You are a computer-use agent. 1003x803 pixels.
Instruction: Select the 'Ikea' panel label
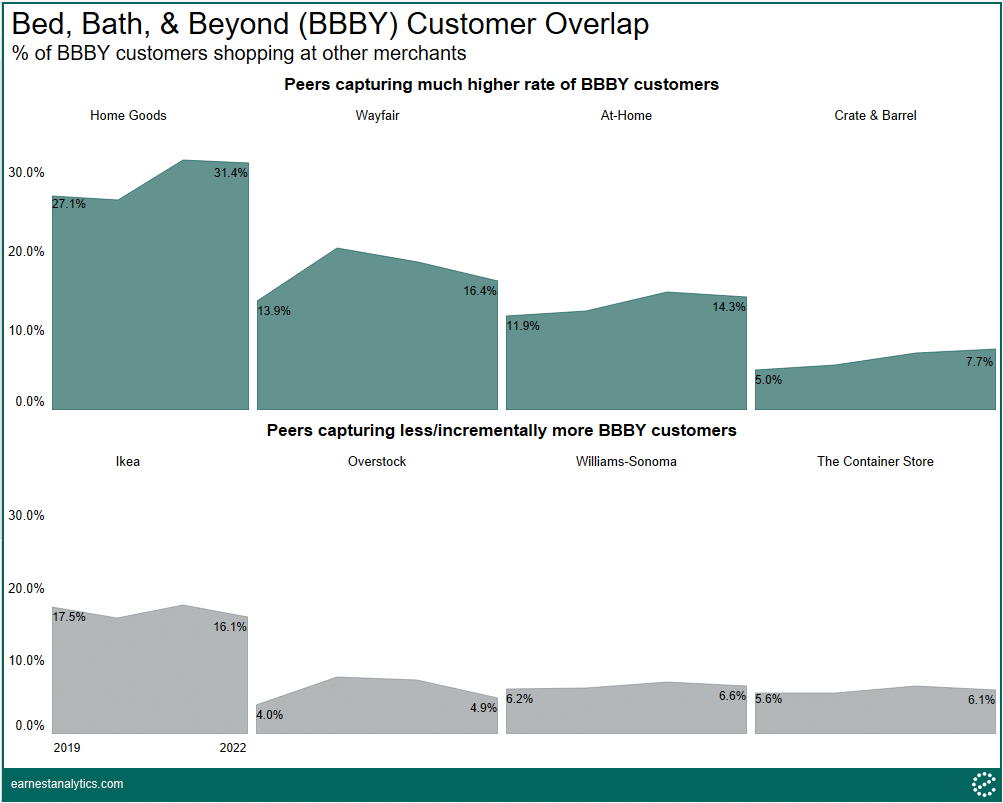coord(128,461)
